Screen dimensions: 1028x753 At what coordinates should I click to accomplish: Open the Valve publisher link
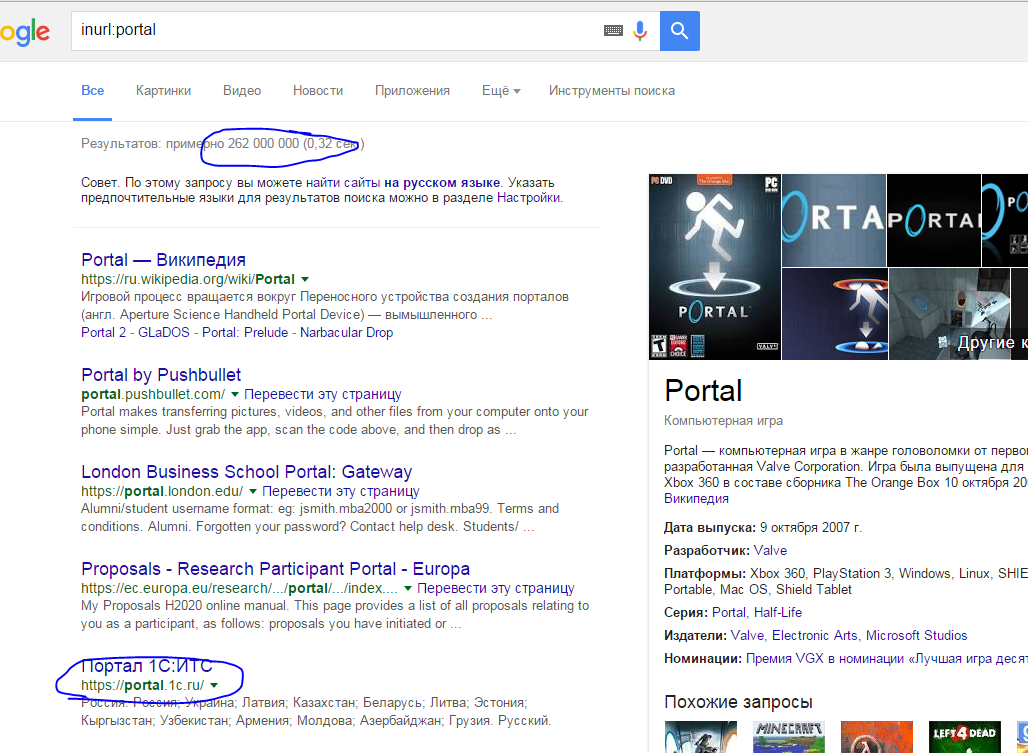747,635
